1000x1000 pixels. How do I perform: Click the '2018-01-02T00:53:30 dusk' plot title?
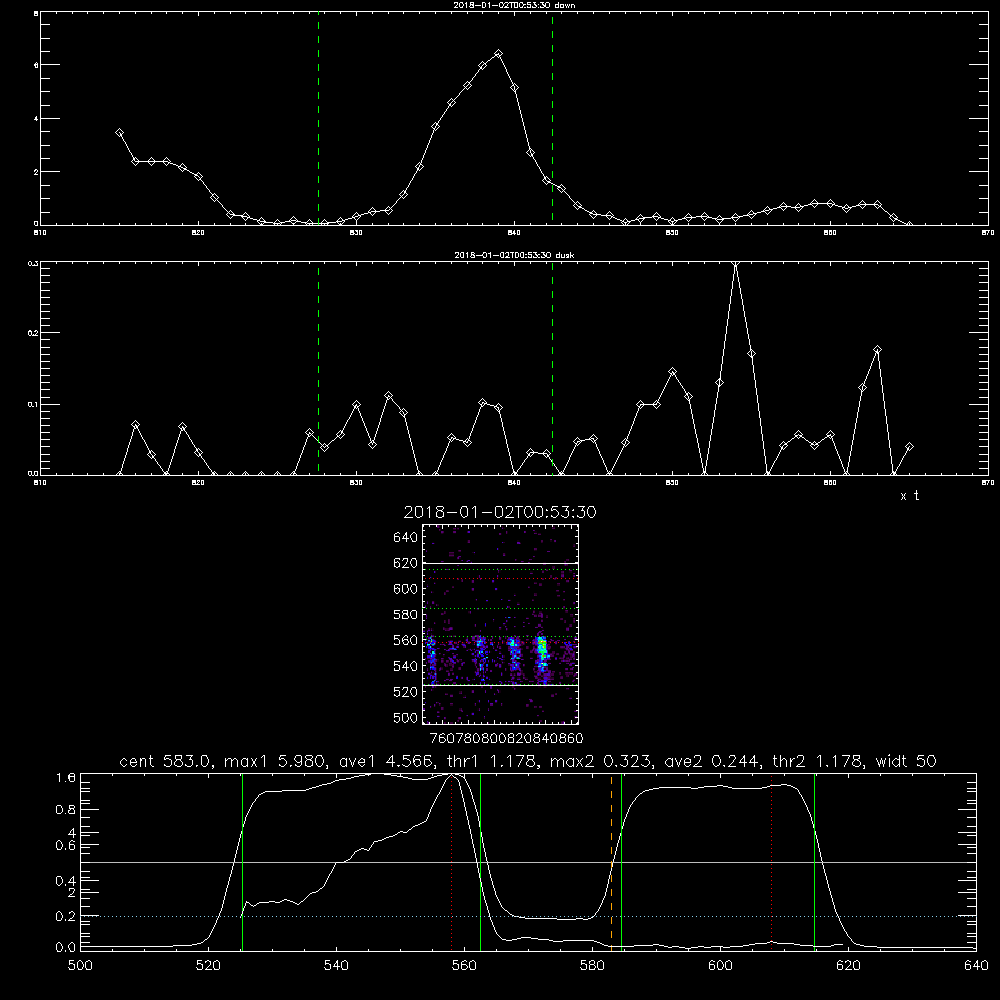pyautogui.click(x=514, y=255)
